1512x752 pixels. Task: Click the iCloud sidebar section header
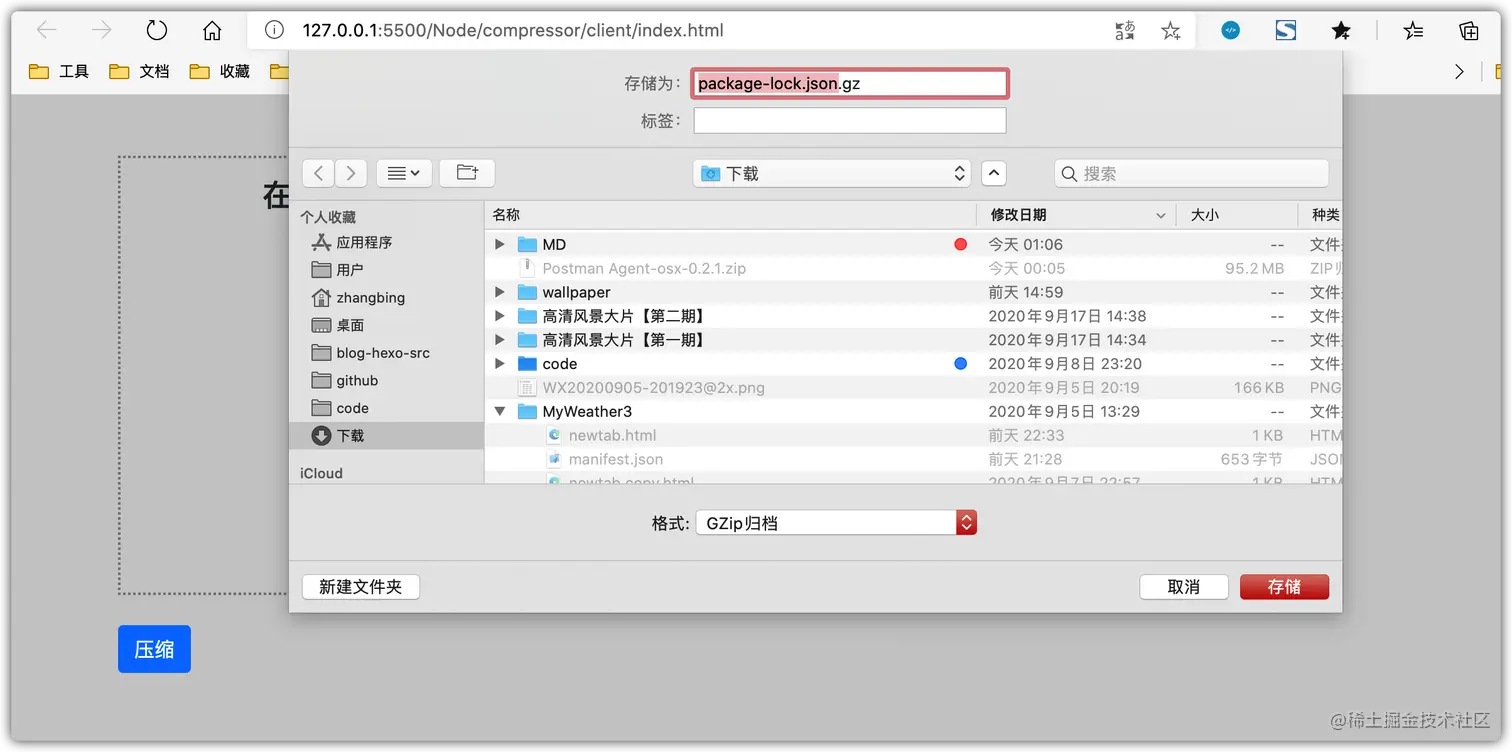(321, 473)
